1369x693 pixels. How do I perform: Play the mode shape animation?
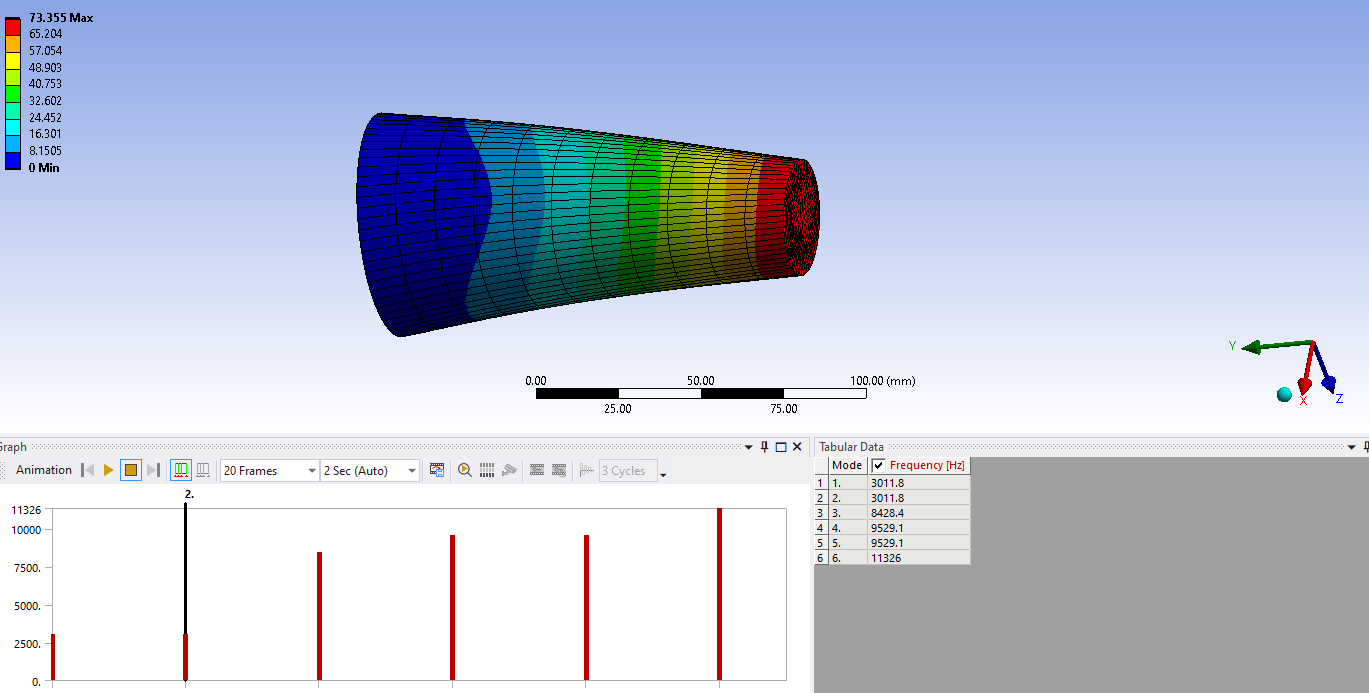(107, 470)
